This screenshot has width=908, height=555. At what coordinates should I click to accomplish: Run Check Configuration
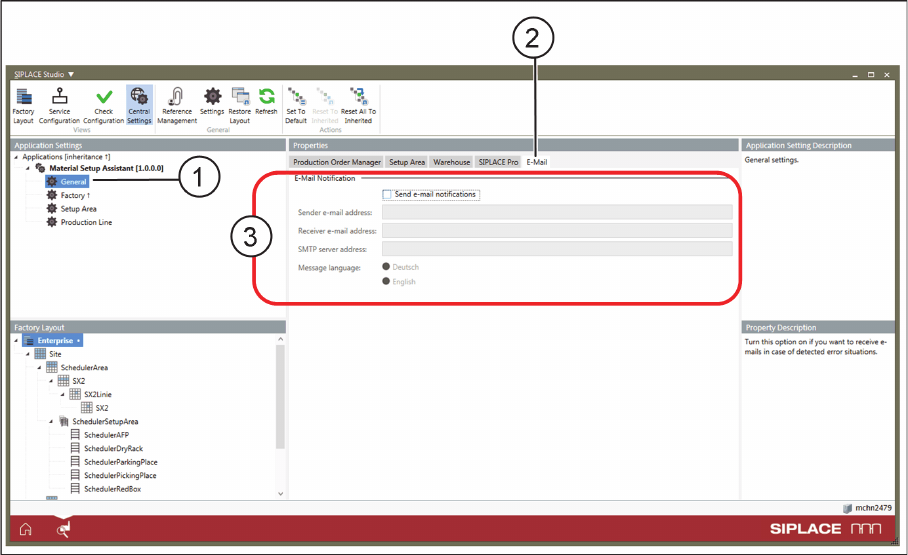tap(104, 105)
